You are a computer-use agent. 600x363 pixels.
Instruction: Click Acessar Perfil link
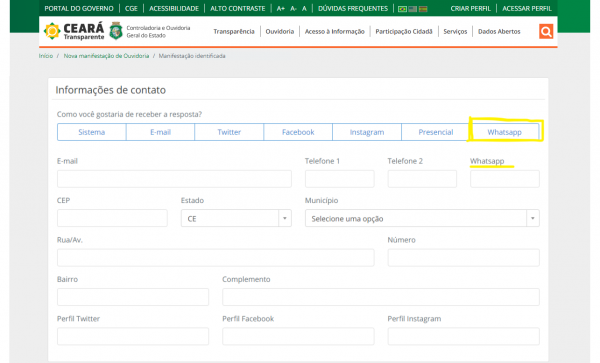(x=527, y=8)
